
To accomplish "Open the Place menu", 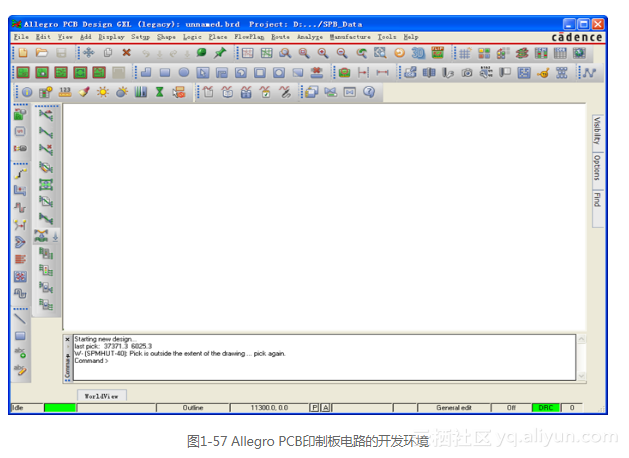I will (x=218, y=37).
